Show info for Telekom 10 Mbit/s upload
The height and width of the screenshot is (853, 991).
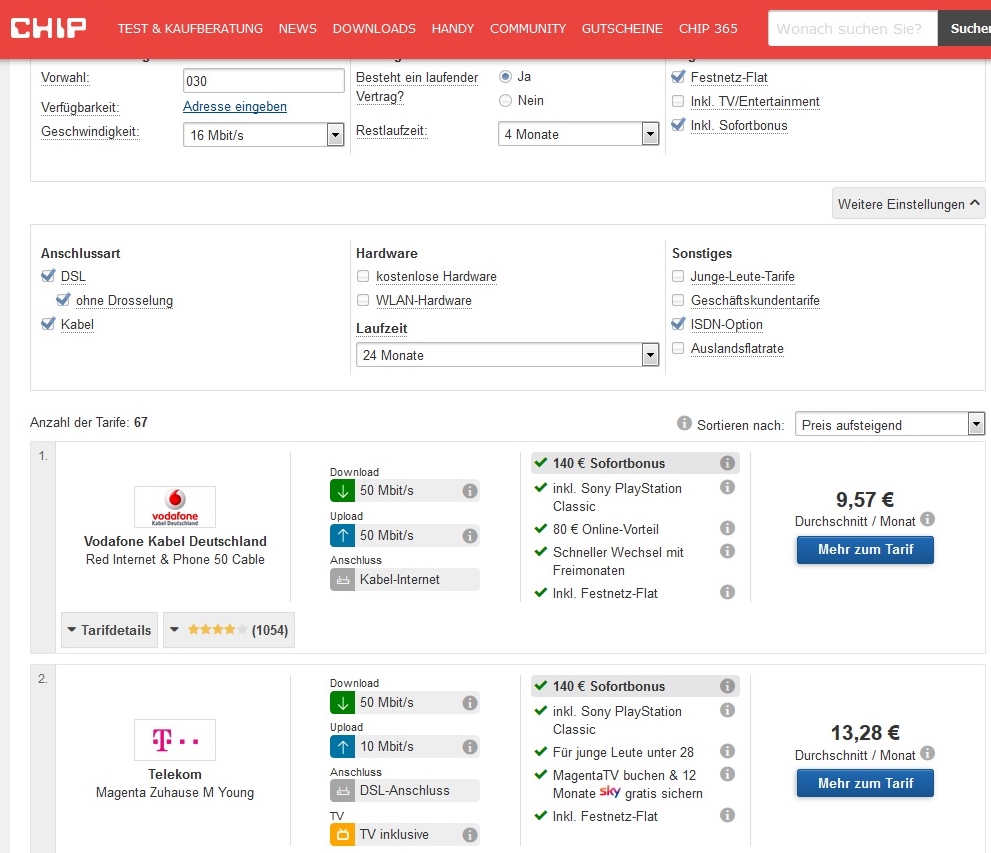[470, 747]
